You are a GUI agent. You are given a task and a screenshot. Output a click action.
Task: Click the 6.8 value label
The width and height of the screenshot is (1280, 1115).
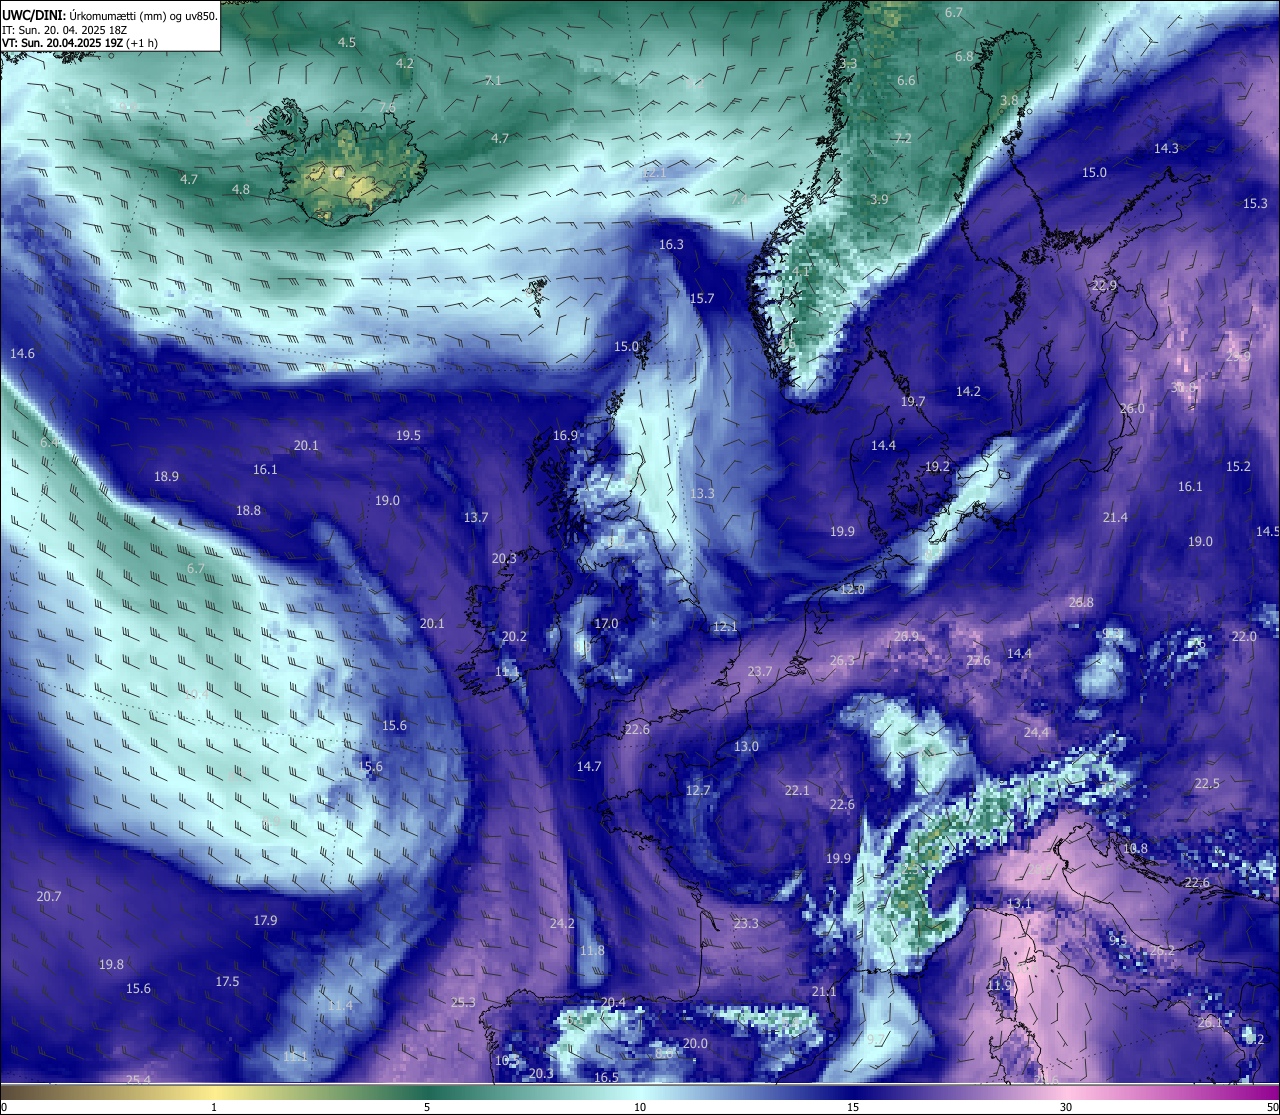(x=964, y=56)
